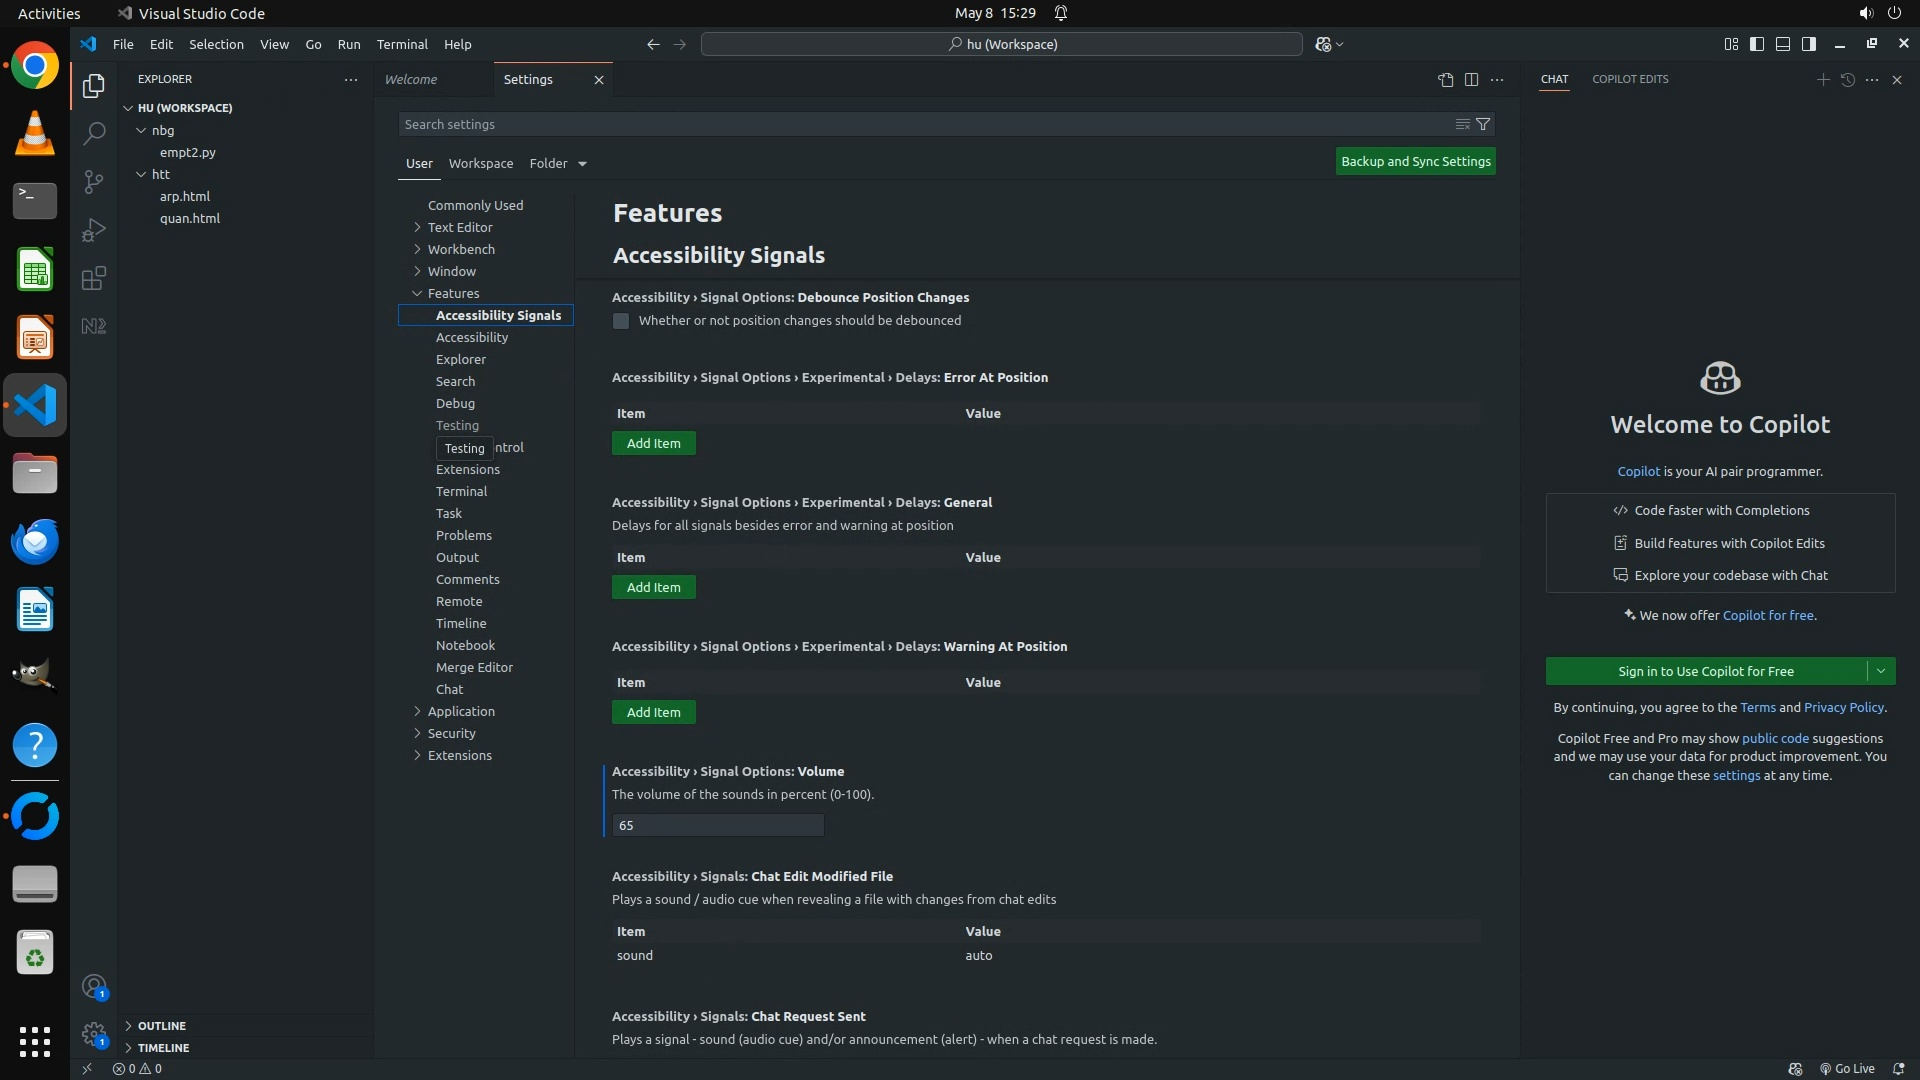Open the Terminal menu
This screenshot has height=1080, width=1920.
tap(402, 44)
